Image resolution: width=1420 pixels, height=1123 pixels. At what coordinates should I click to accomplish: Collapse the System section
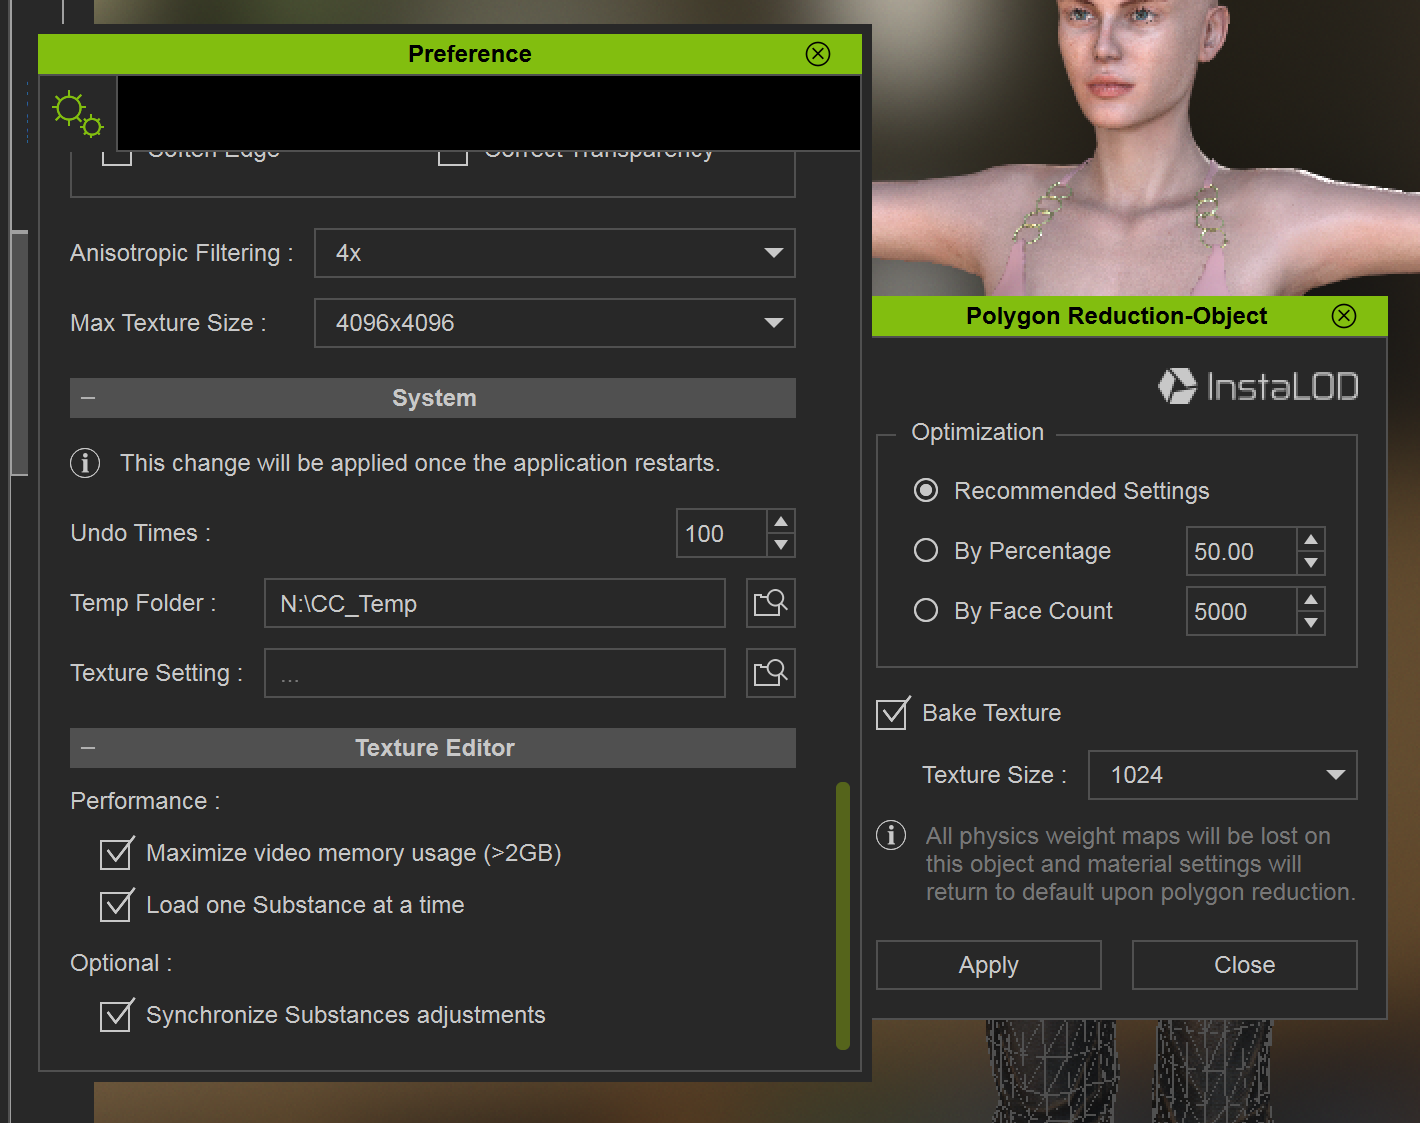[x=88, y=398]
